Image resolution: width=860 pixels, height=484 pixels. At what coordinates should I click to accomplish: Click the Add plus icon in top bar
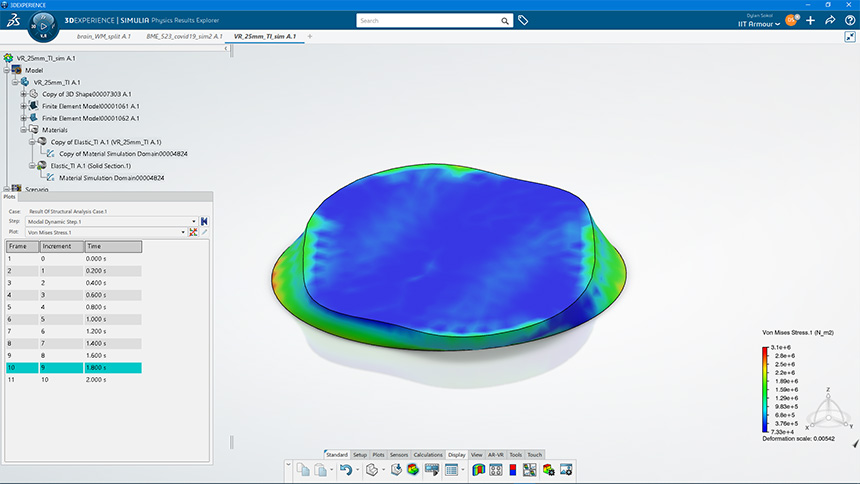point(810,20)
